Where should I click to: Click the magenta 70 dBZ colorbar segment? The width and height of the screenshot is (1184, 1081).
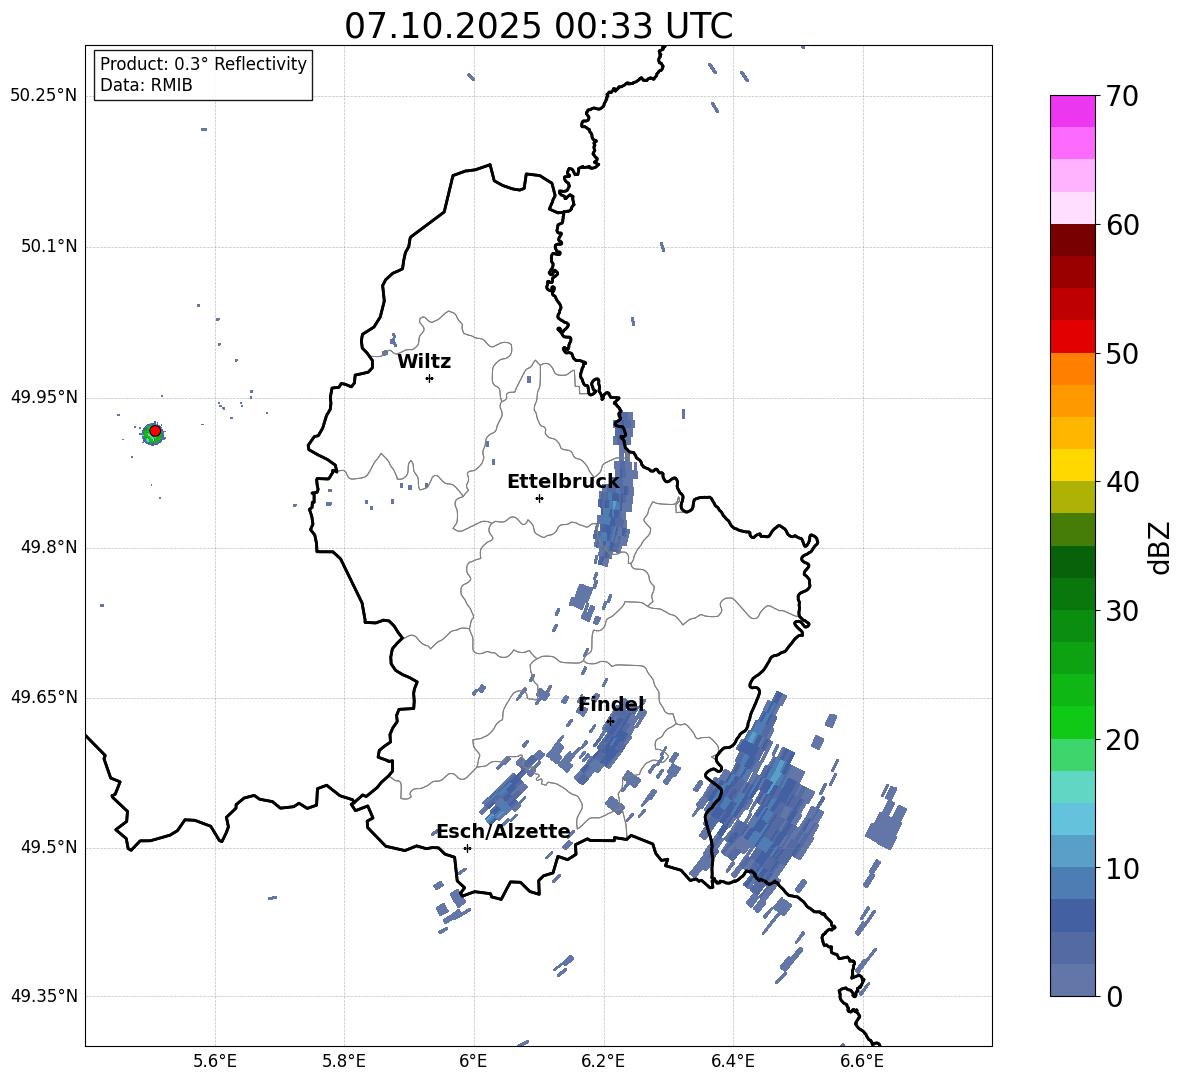click(1072, 111)
